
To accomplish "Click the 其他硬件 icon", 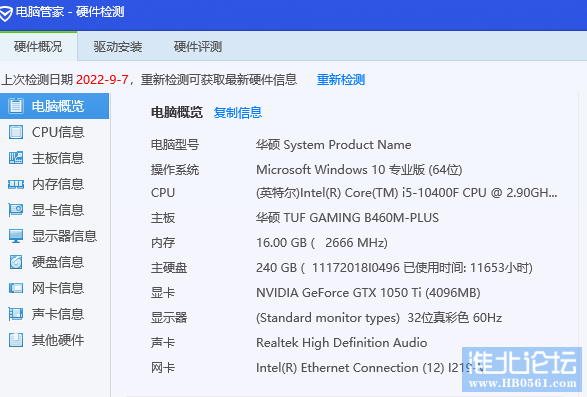I will pyautogui.click(x=16, y=340).
